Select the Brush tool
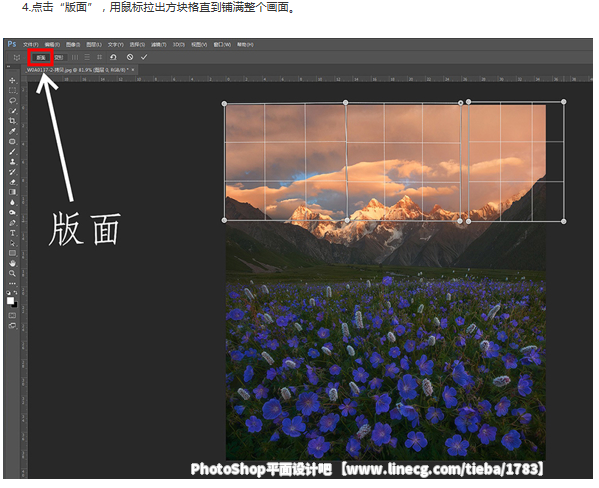599x488 pixels. [12, 152]
